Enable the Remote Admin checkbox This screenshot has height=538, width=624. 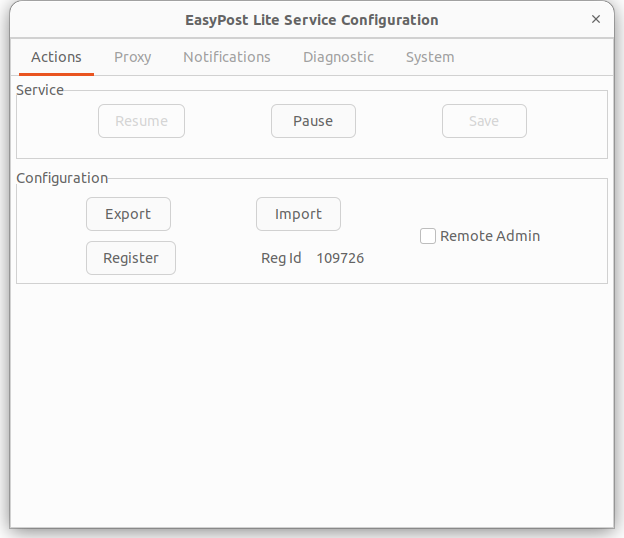(428, 236)
